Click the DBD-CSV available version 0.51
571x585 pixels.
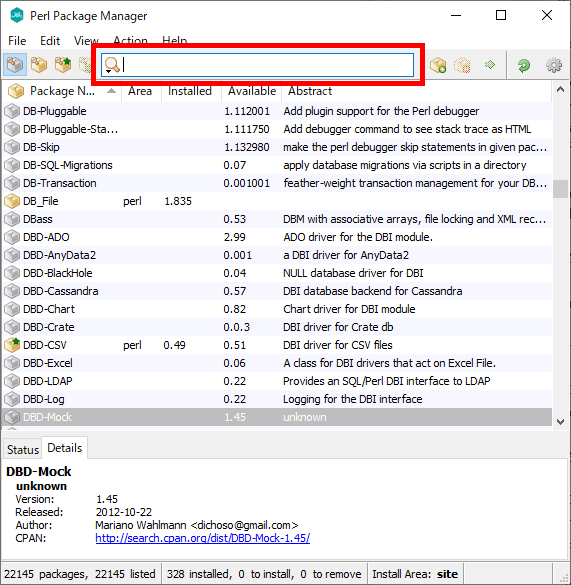tap(234, 345)
